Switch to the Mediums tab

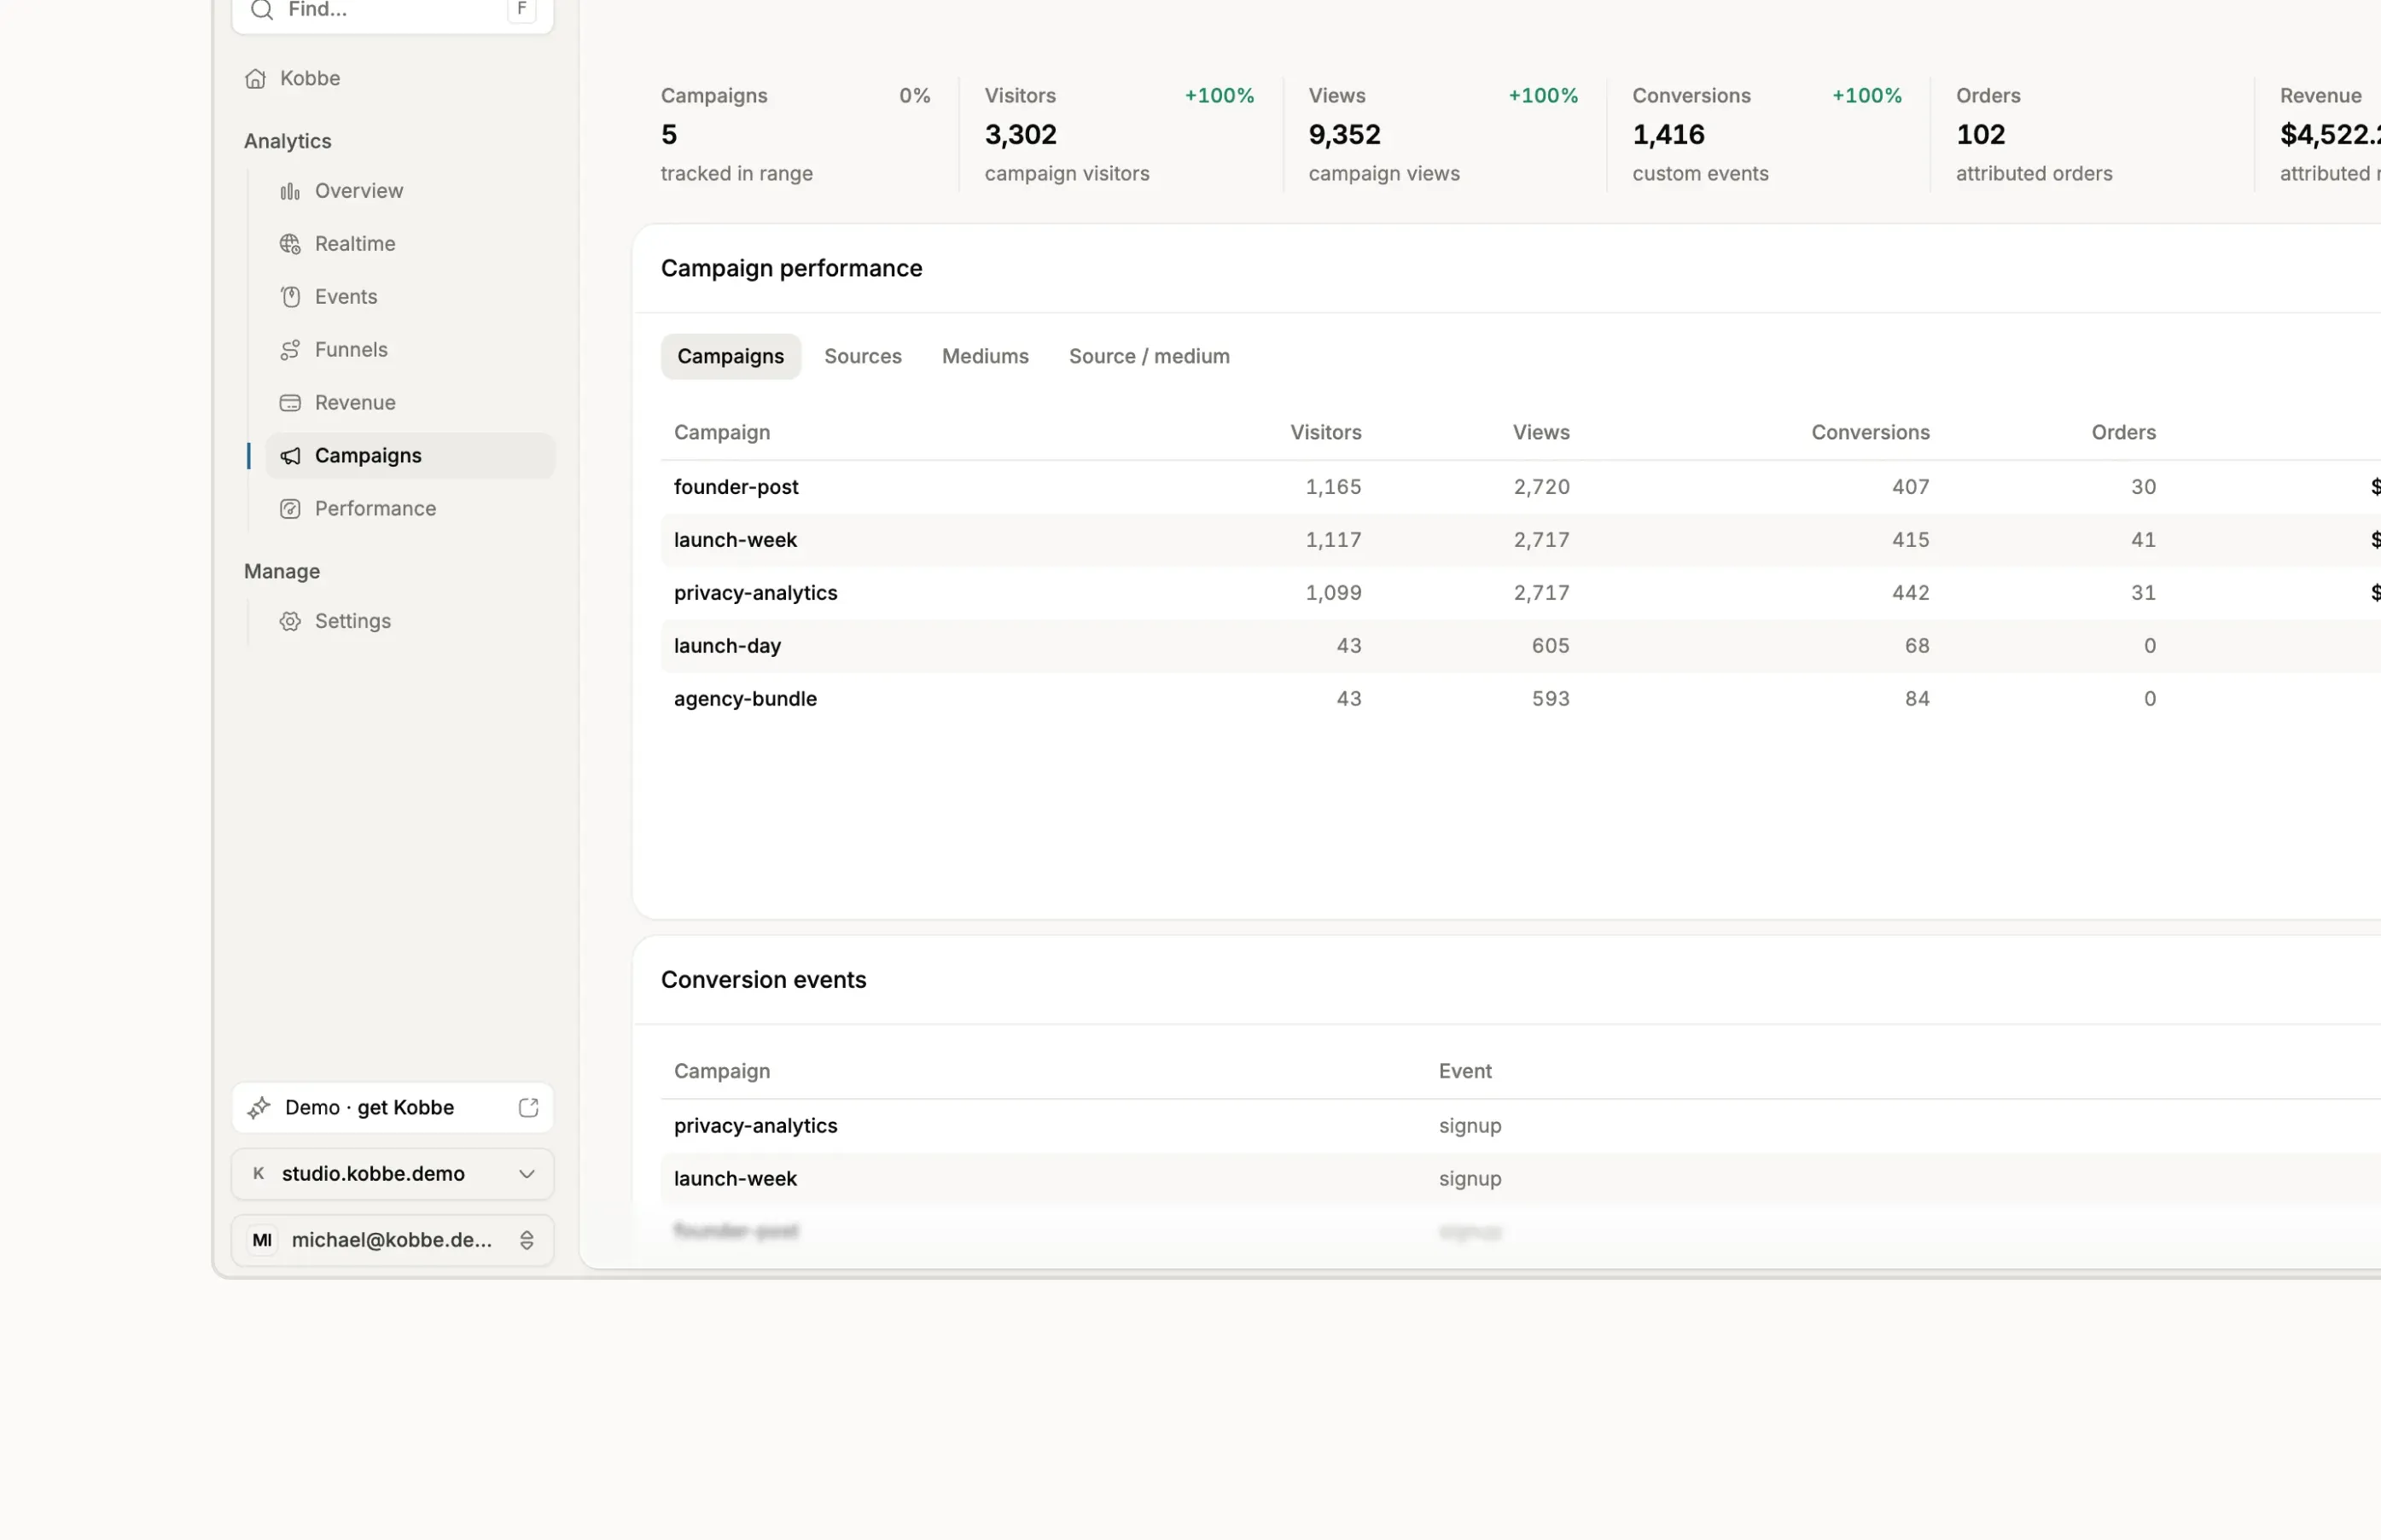click(x=985, y=356)
